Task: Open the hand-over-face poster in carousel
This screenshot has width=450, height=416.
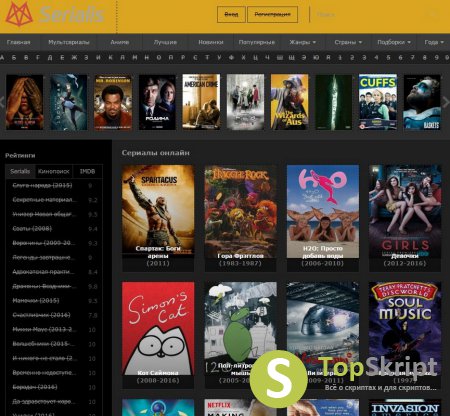Action: (x=24, y=102)
